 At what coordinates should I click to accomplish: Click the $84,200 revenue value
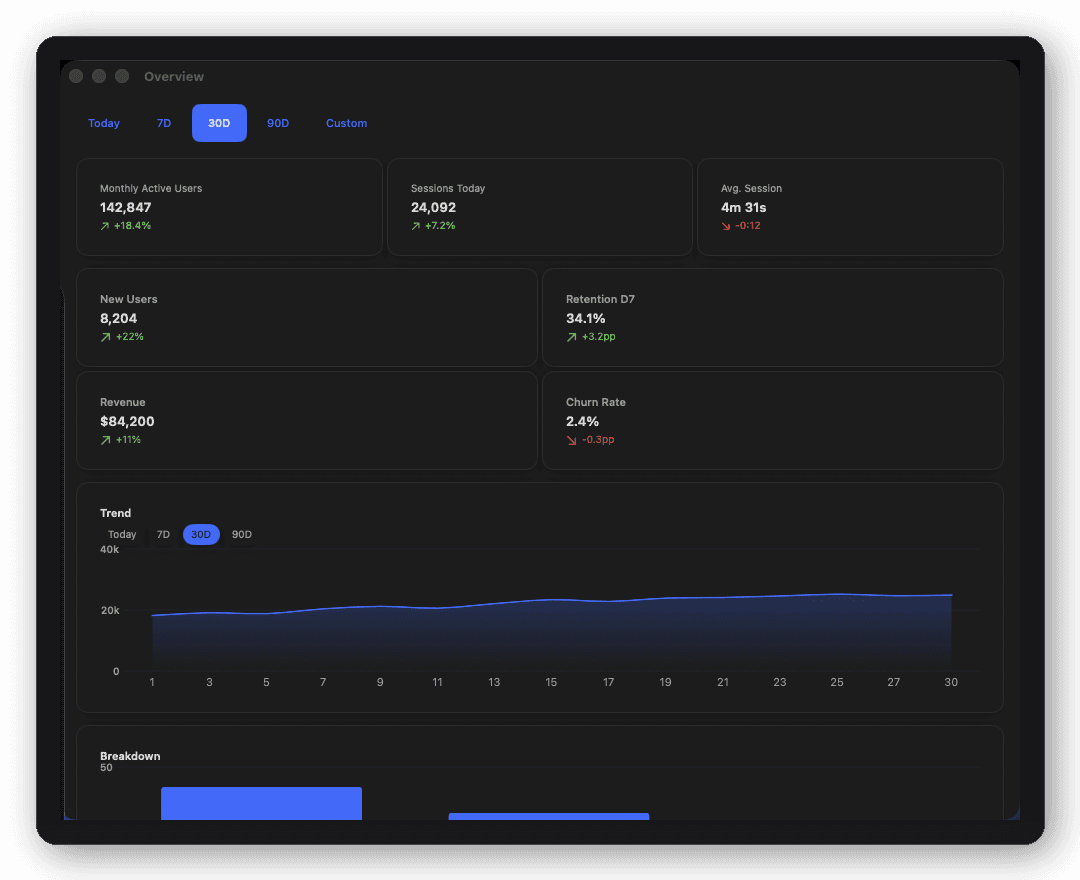127,421
